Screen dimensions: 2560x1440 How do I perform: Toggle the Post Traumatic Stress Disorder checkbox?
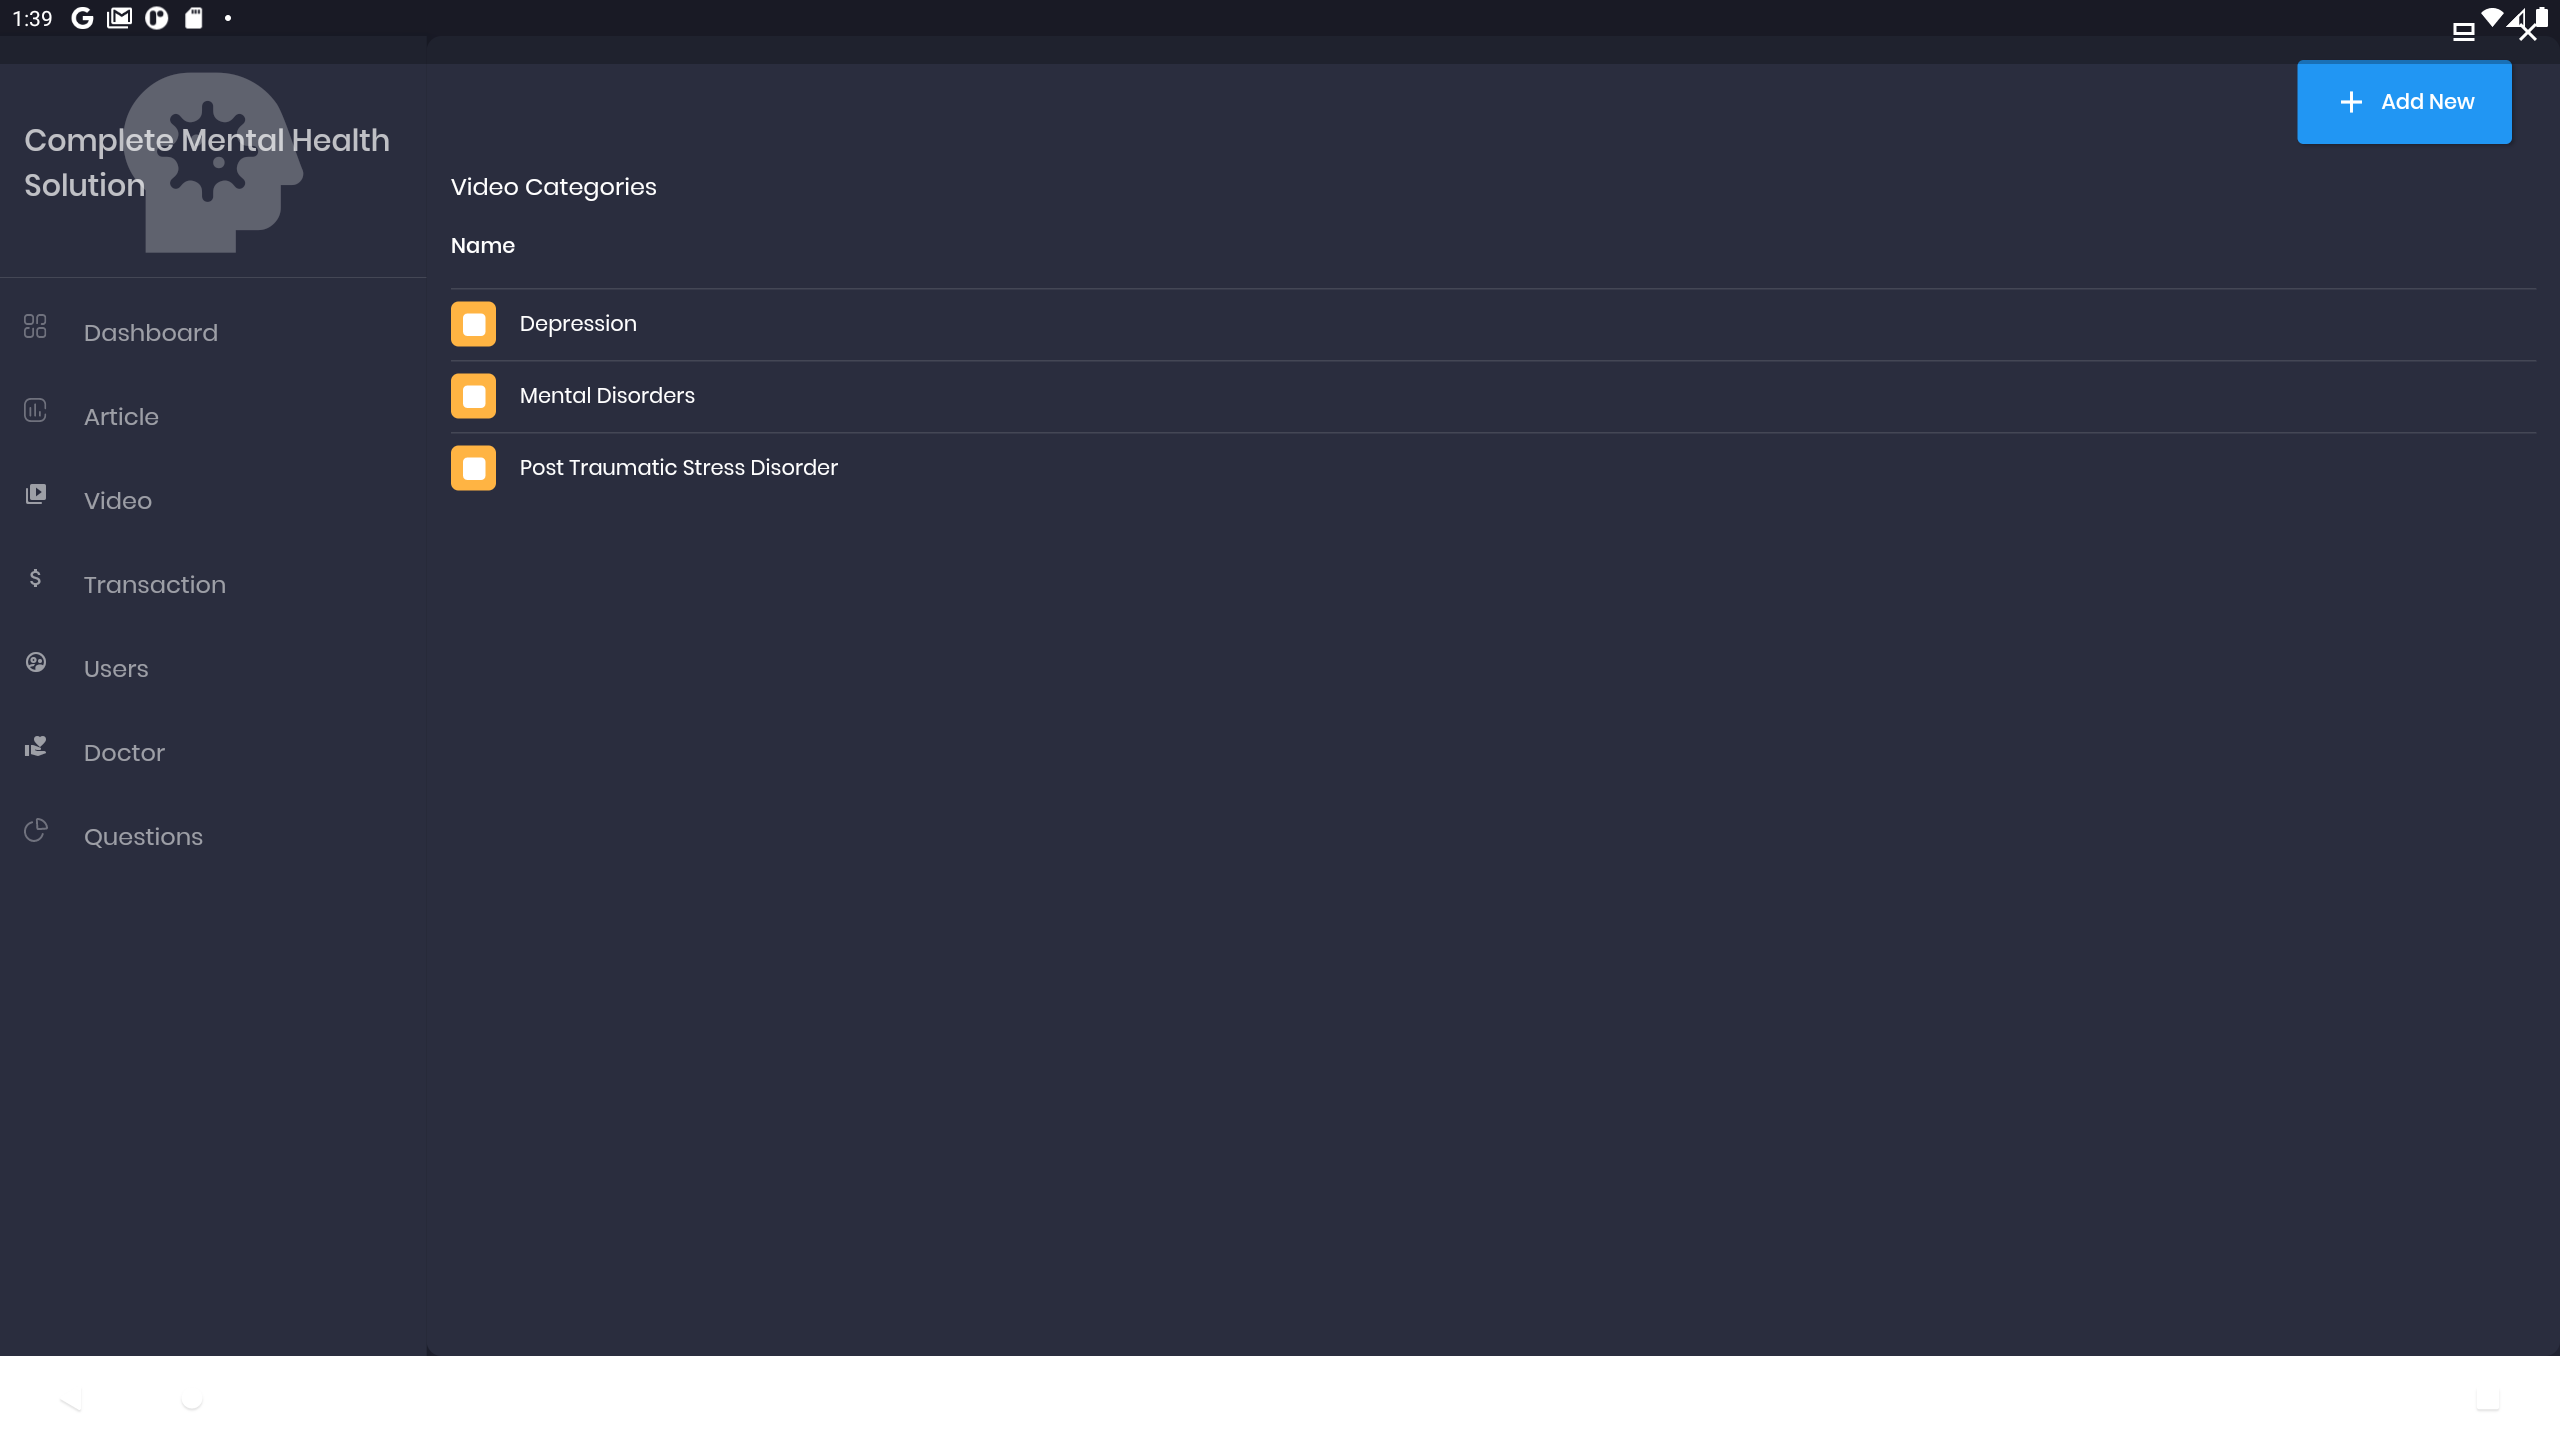click(x=473, y=468)
